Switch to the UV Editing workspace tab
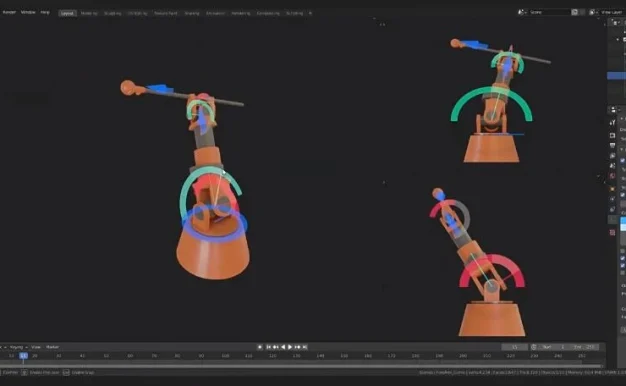Image resolution: width=626 pixels, height=386 pixels. pos(137,13)
